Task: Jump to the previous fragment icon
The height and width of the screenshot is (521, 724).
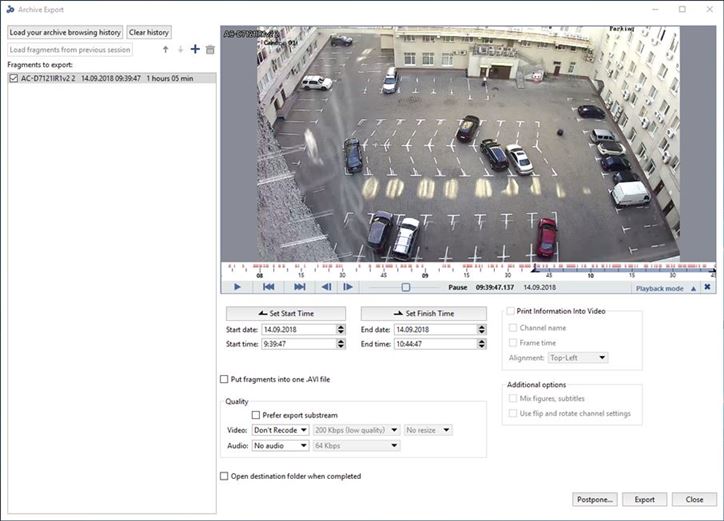Action: point(268,287)
